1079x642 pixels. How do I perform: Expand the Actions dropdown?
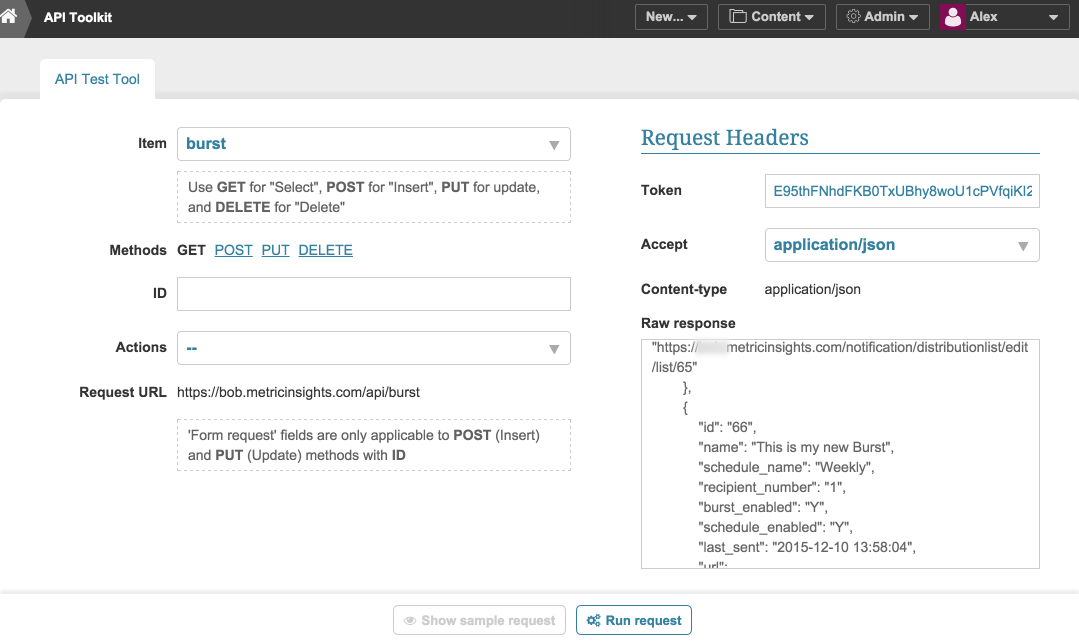[373, 348]
